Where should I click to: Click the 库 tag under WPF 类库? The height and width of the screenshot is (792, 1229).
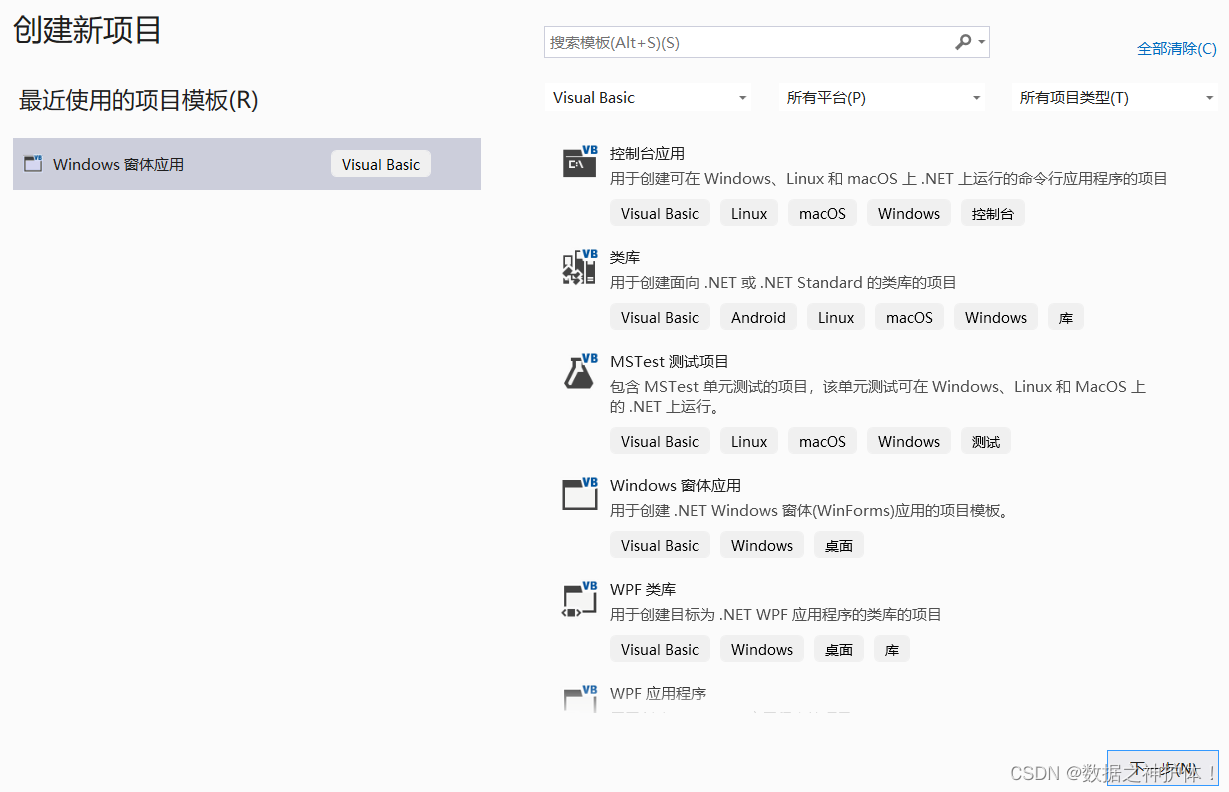[x=892, y=649]
